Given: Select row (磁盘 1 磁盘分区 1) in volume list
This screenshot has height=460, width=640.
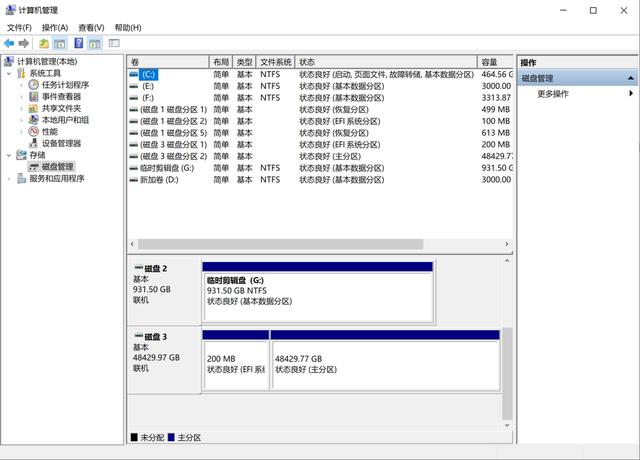Looking at the screenshot, I should coord(320,109).
